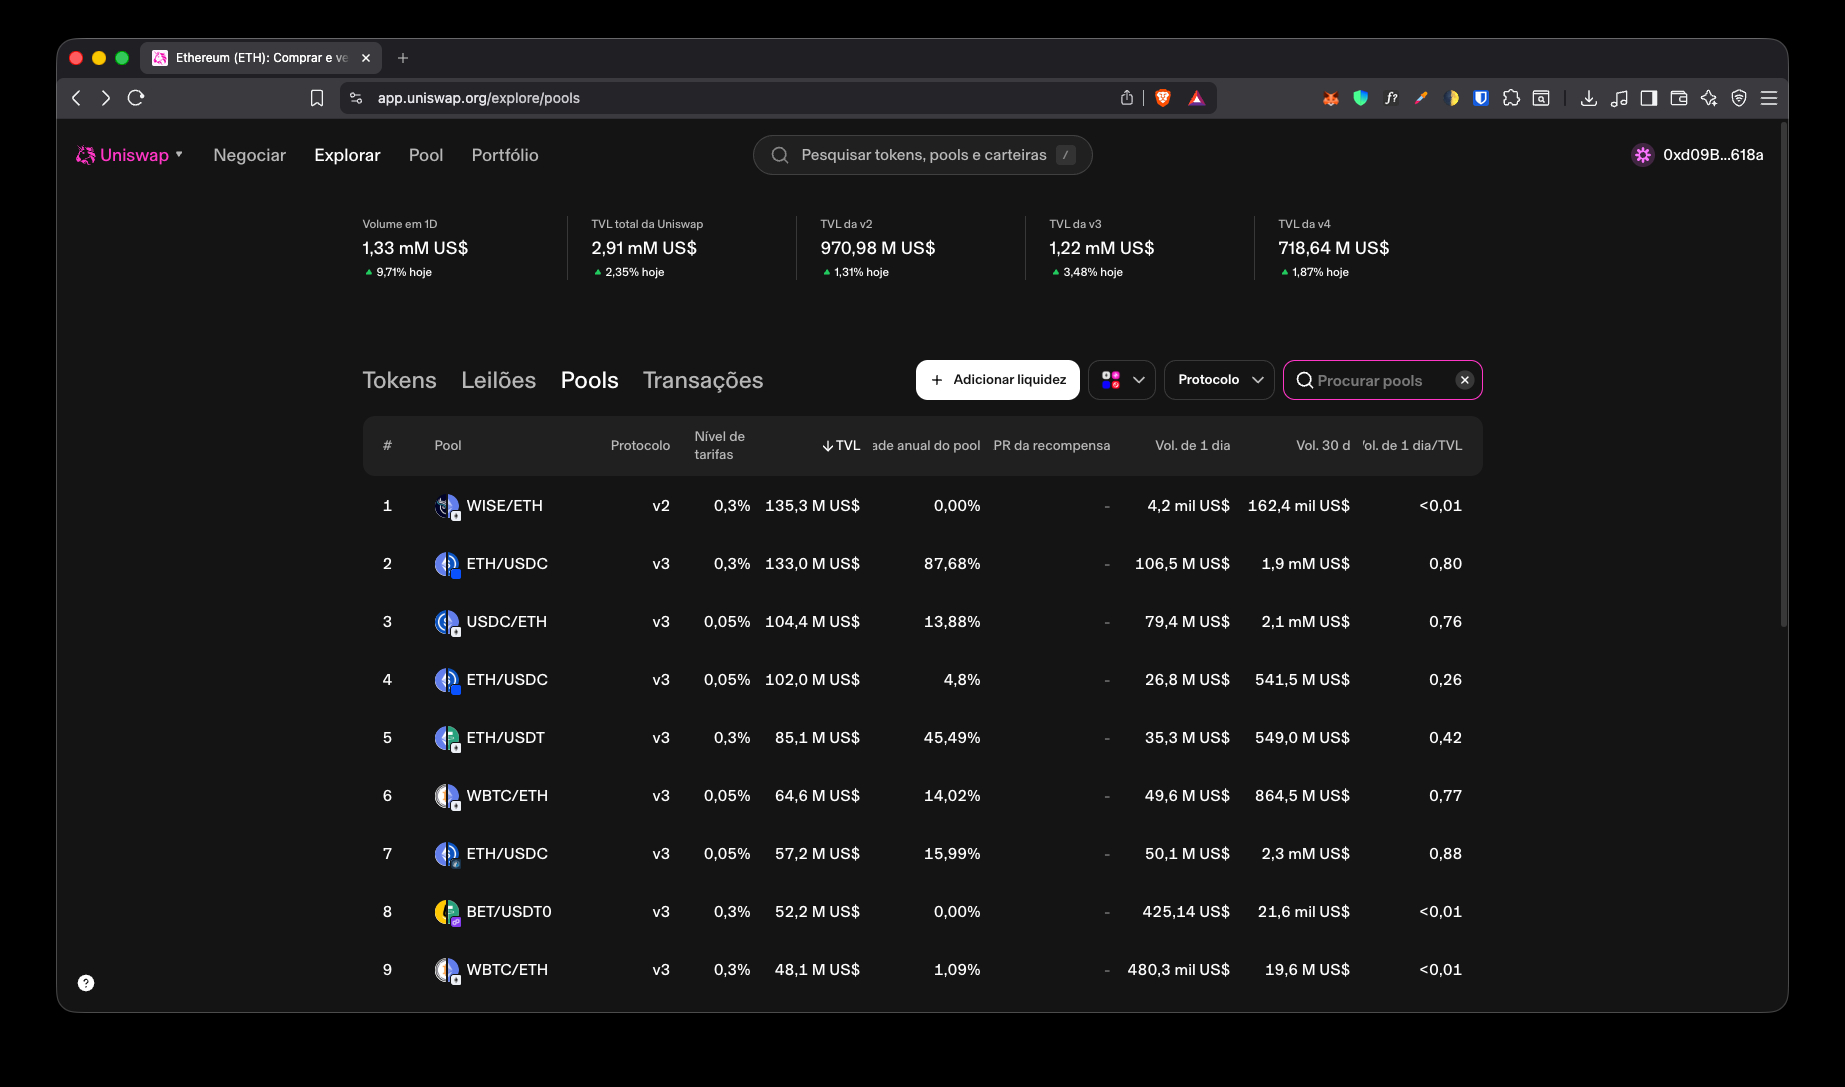
Task: Open the ETH/USDT pool row
Action: [x=922, y=738]
